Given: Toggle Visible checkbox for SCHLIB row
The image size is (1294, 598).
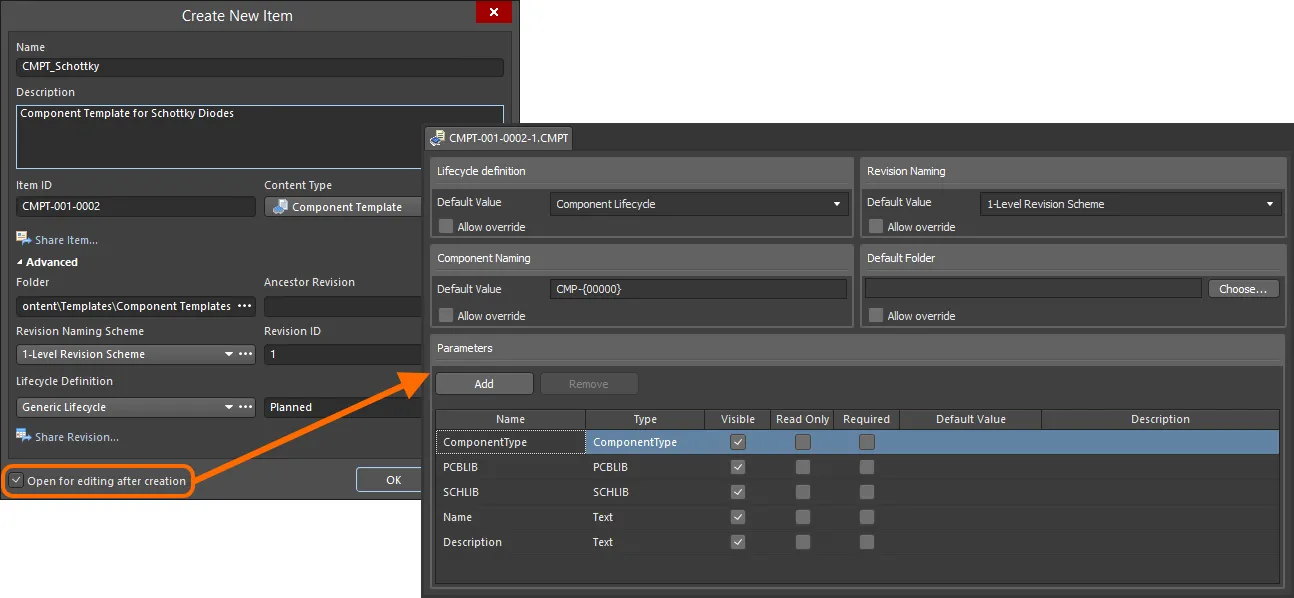Looking at the screenshot, I should [738, 491].
